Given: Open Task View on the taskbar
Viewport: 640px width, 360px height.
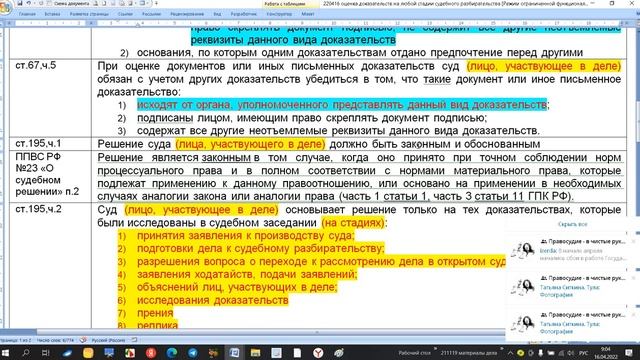Looking at the screenshot, I should 46,353.
